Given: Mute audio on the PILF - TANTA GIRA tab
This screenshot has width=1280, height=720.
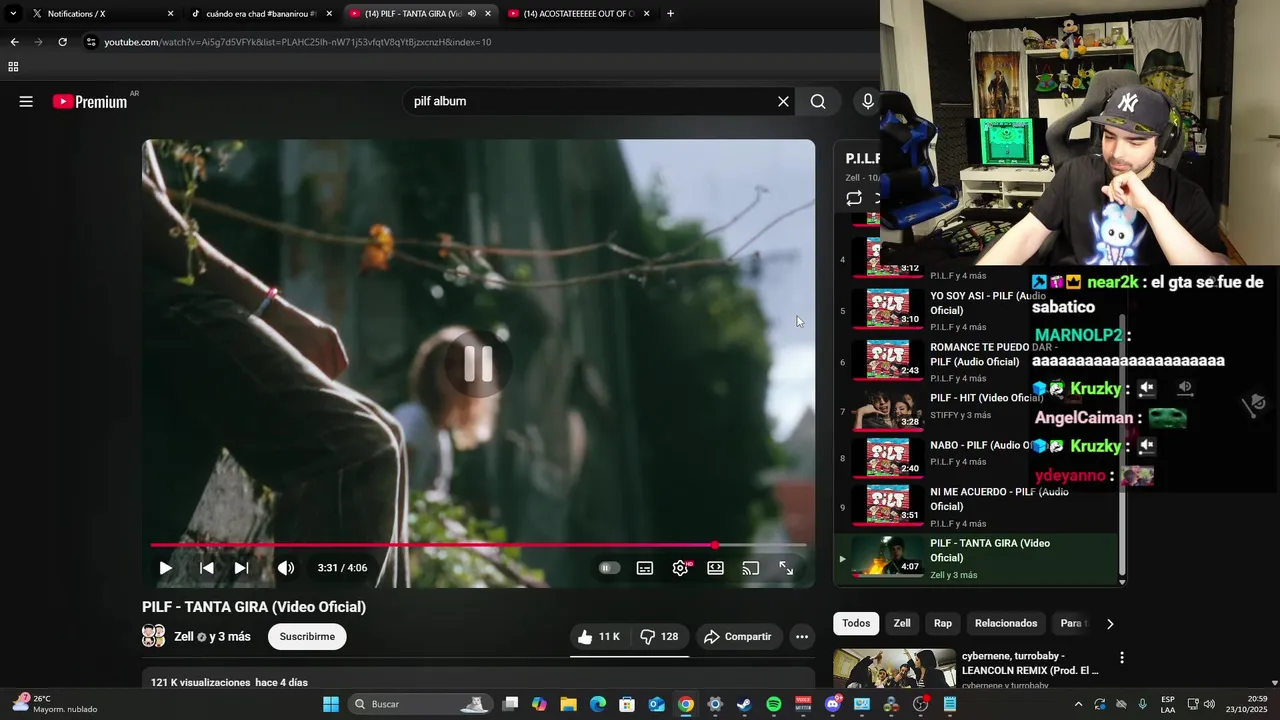Looking at the screenshot, I should (471, 14).
